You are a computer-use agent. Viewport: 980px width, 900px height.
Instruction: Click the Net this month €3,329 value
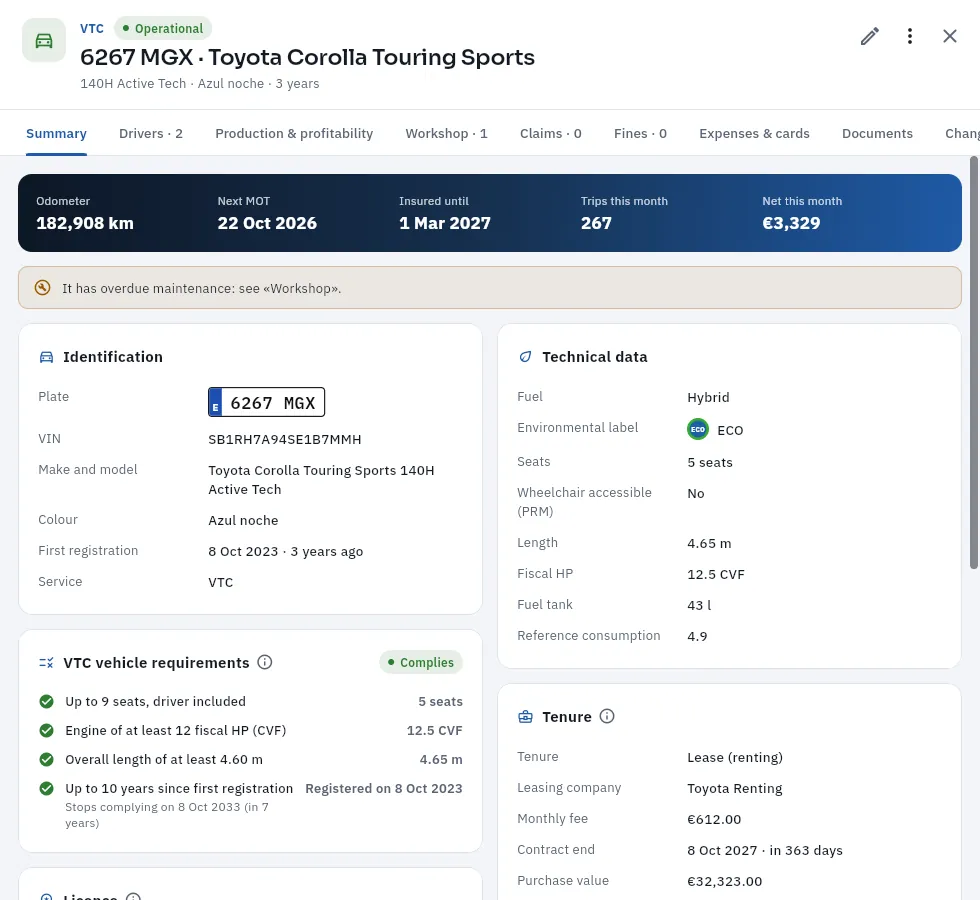[791, 223]
